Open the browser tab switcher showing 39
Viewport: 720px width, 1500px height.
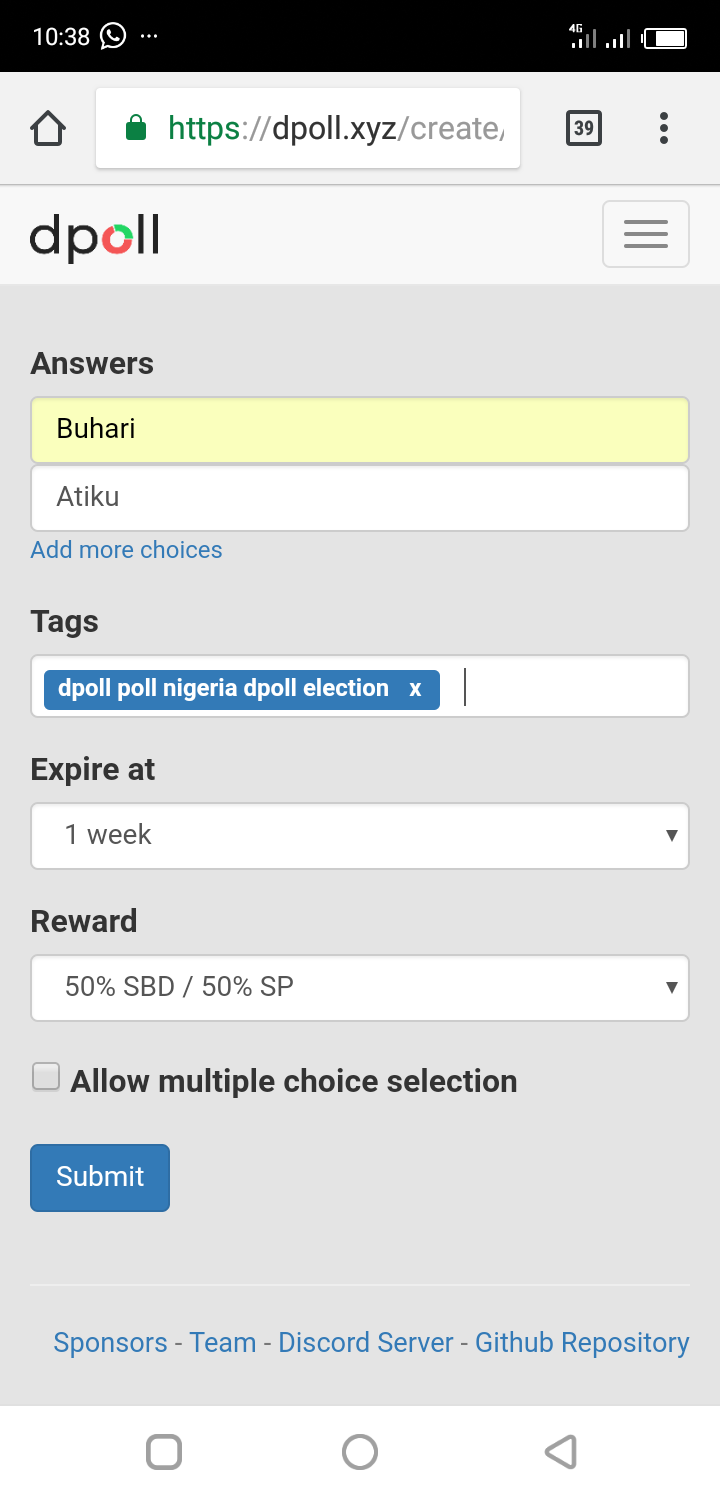point(584,128)
